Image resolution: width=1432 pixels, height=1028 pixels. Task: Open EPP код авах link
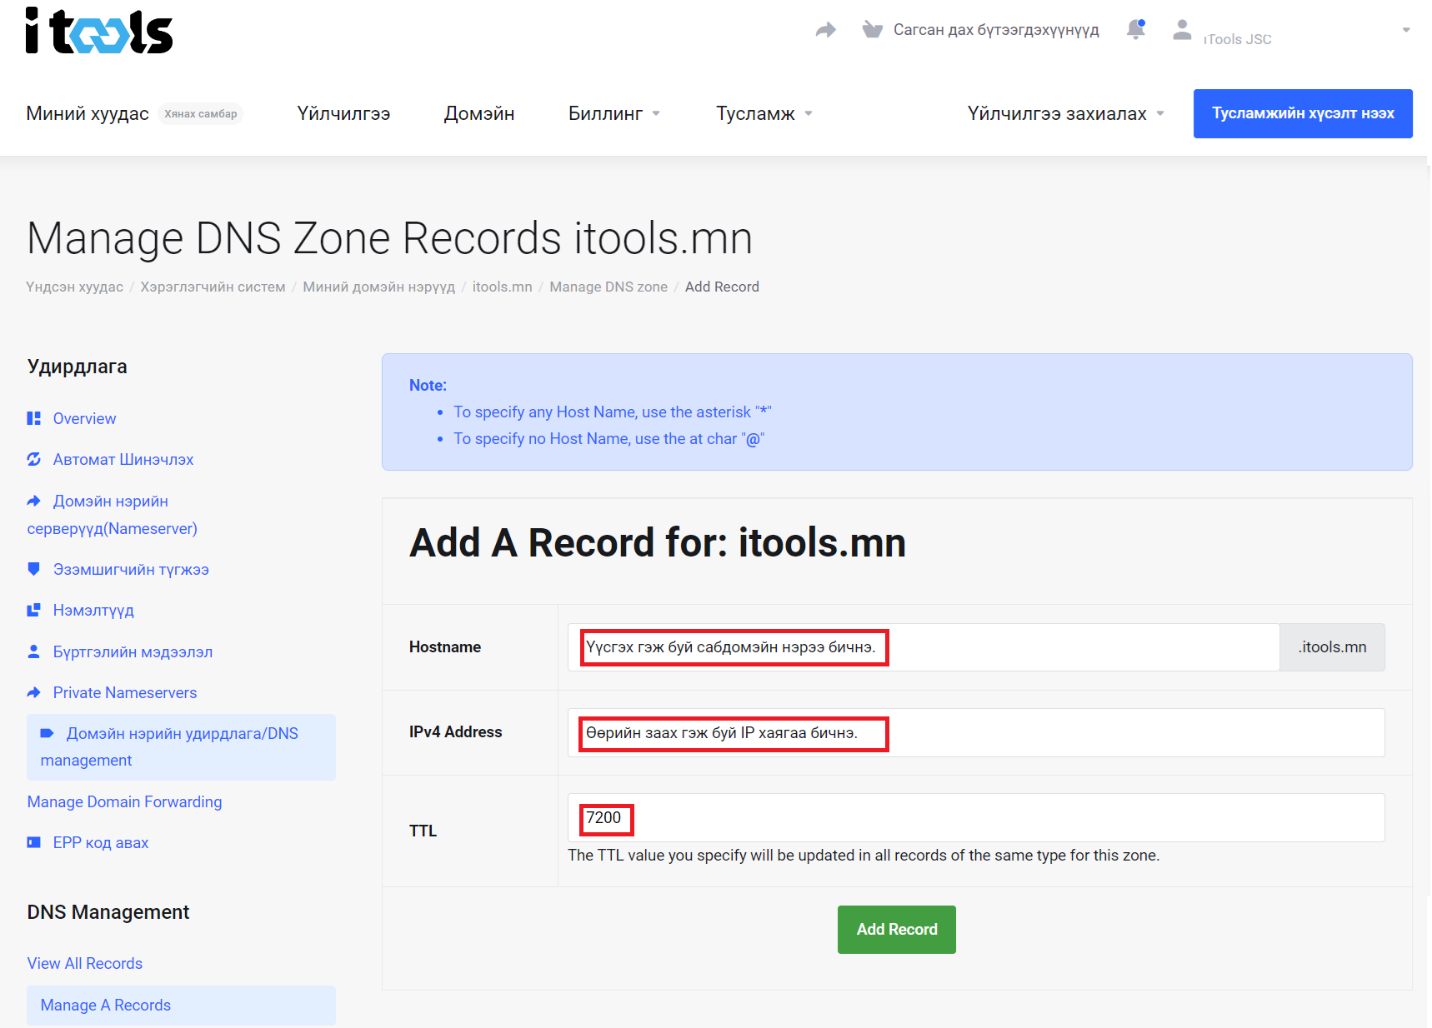click(100, 842)
